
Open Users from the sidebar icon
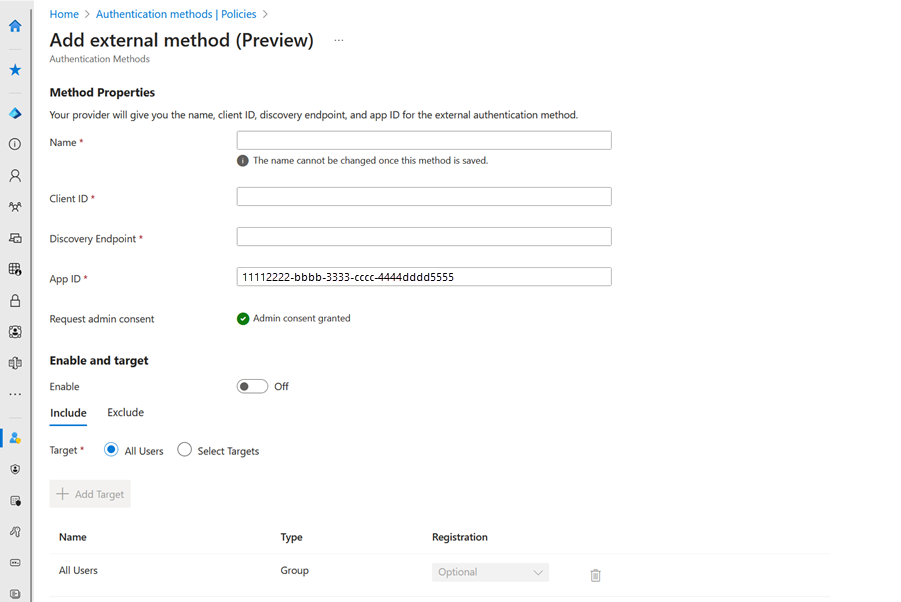pos(14,175)
